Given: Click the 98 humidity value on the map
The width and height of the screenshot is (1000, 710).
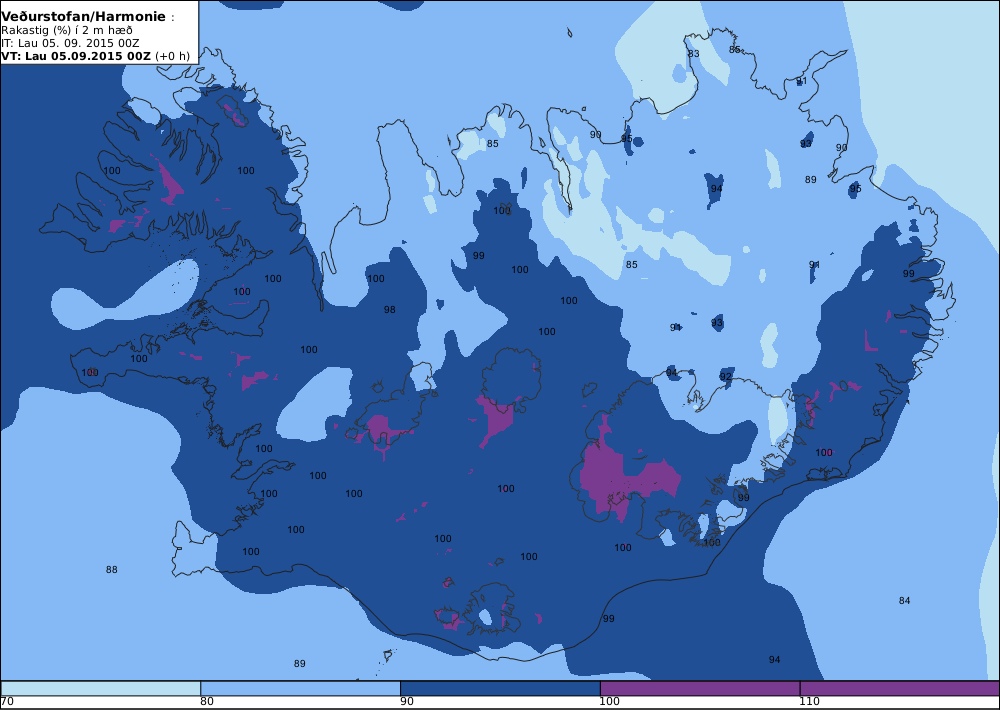Looking at the screenshot, I should [x=389, y=309].
